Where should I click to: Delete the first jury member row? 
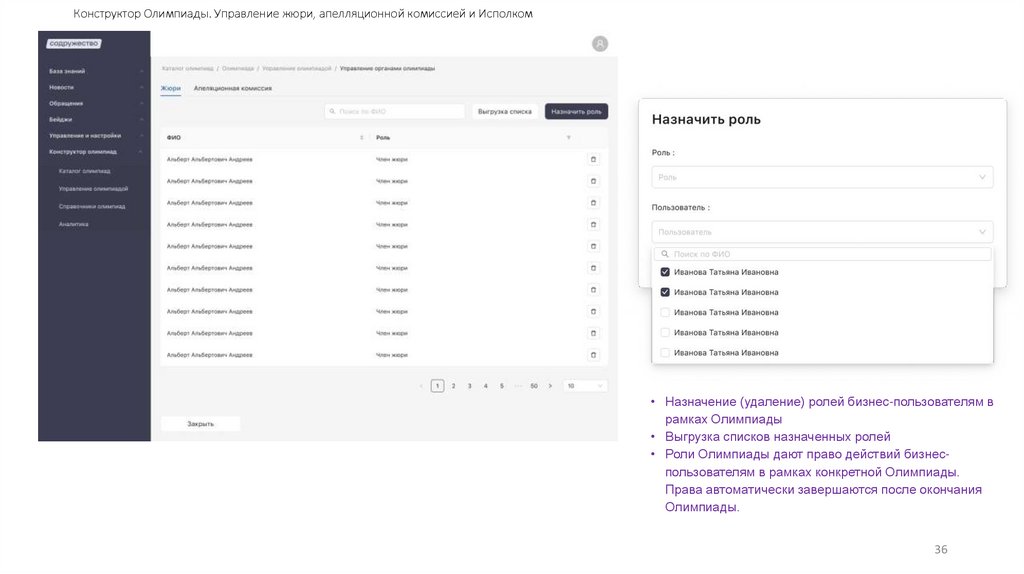593,159
